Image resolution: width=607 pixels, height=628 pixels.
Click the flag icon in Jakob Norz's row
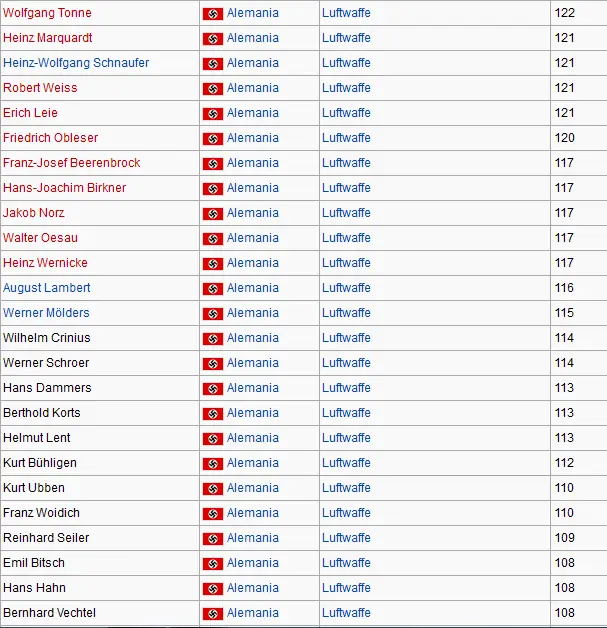pos(213,214)
